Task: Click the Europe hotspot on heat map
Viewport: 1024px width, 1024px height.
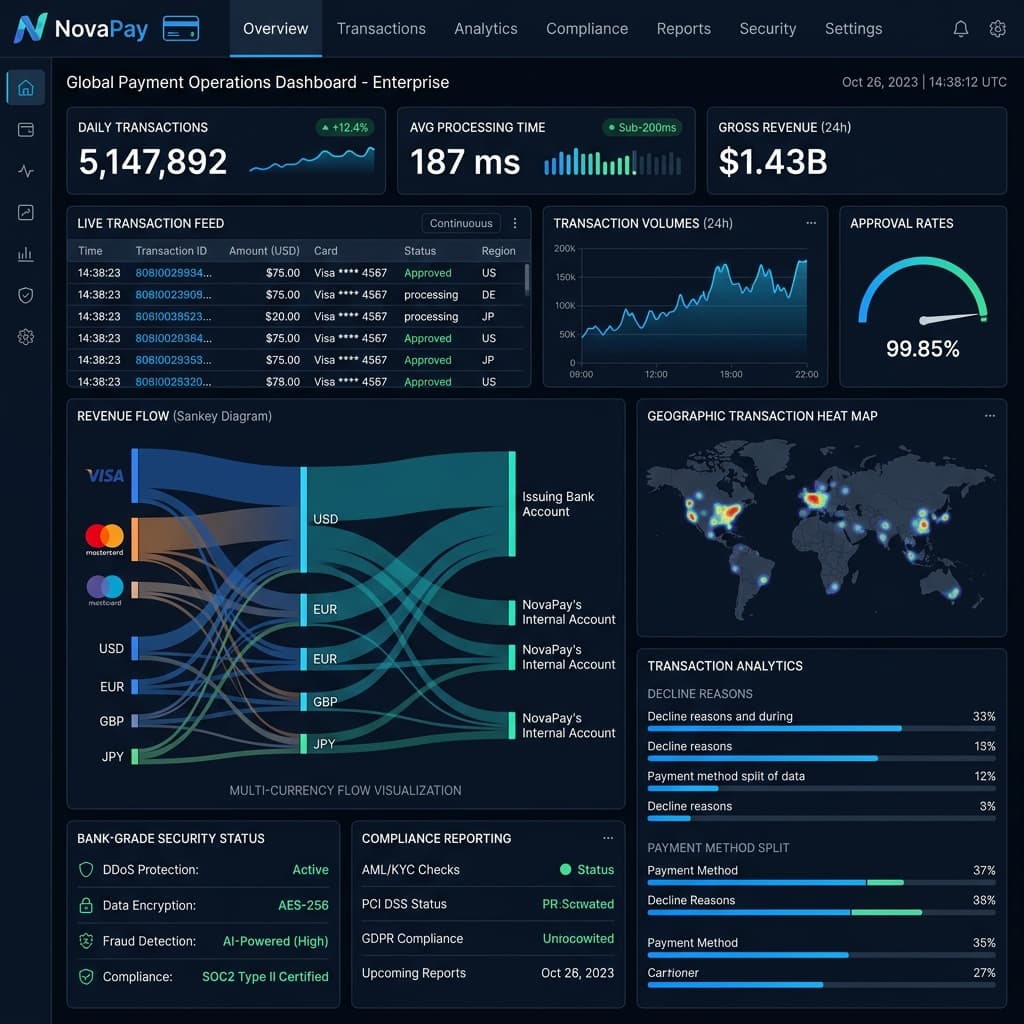Action: click(814, 500)
